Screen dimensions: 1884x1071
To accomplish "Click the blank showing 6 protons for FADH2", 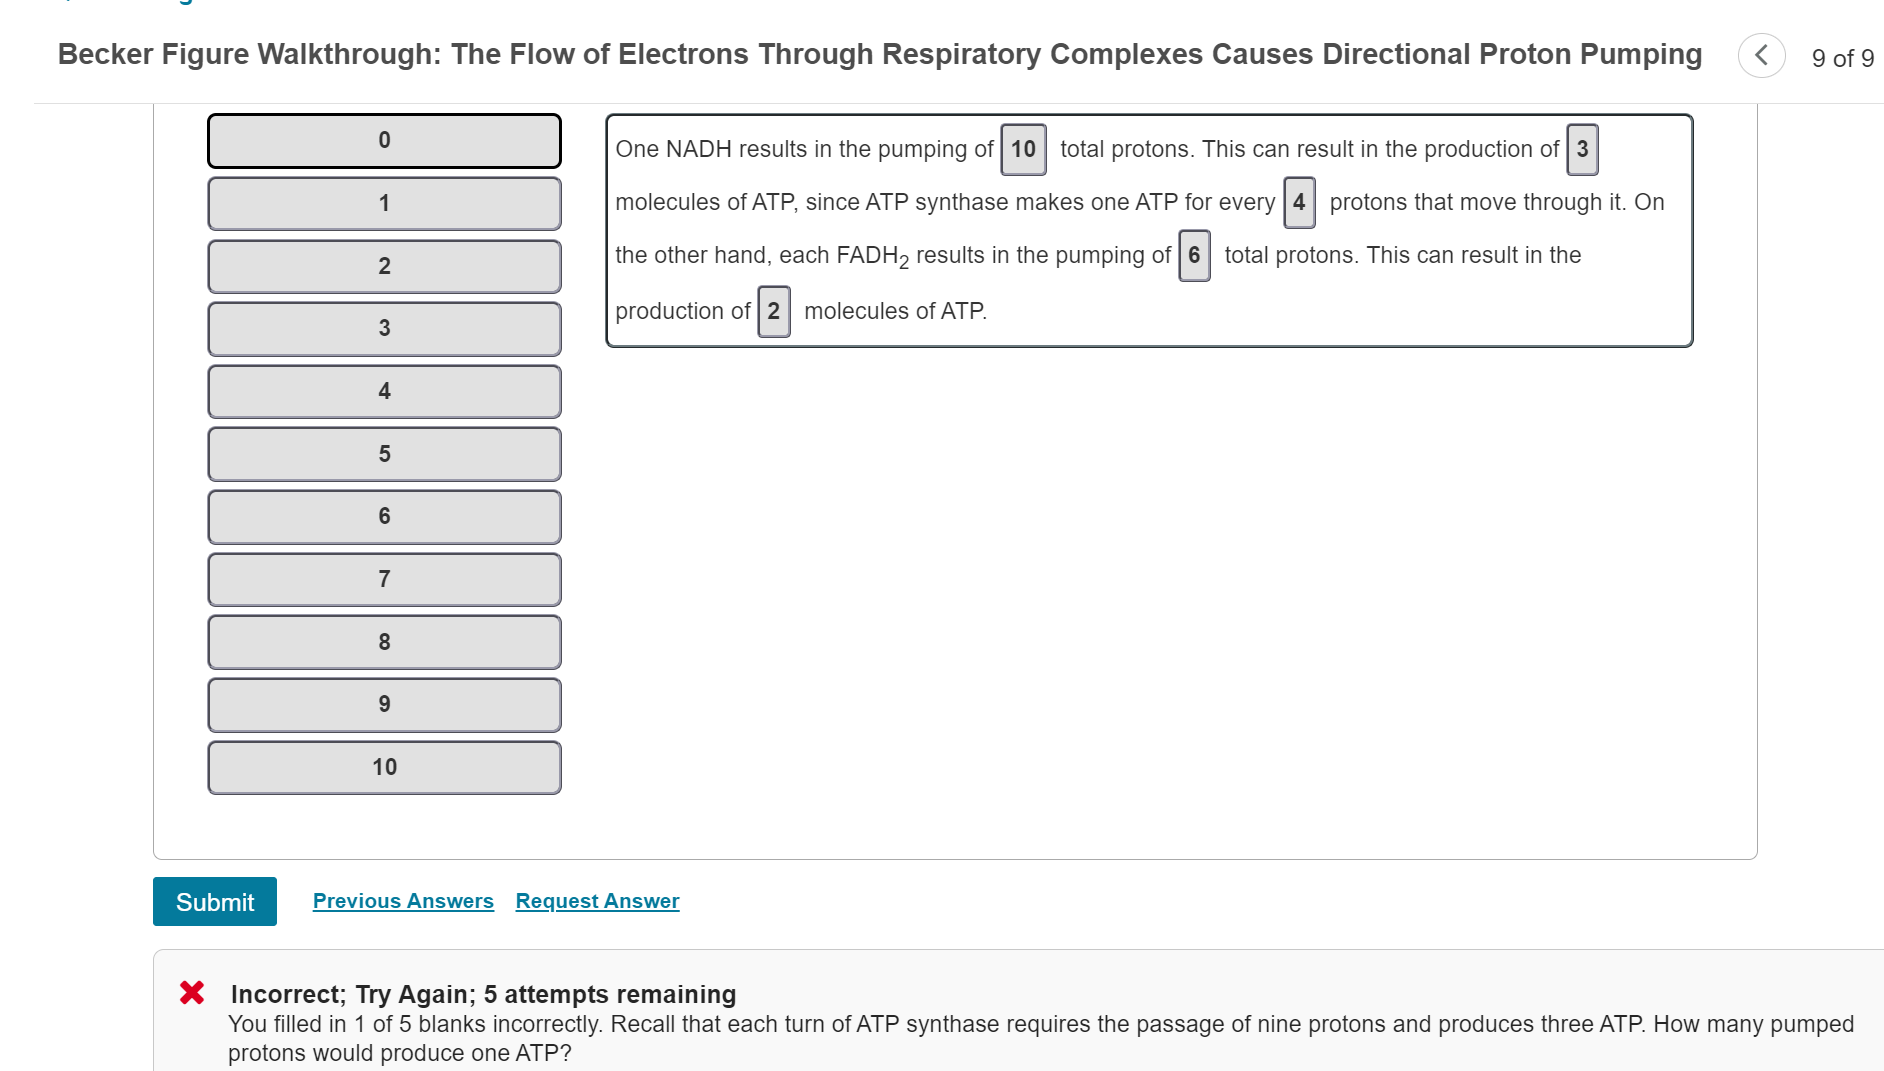I will coord(1193,255).
